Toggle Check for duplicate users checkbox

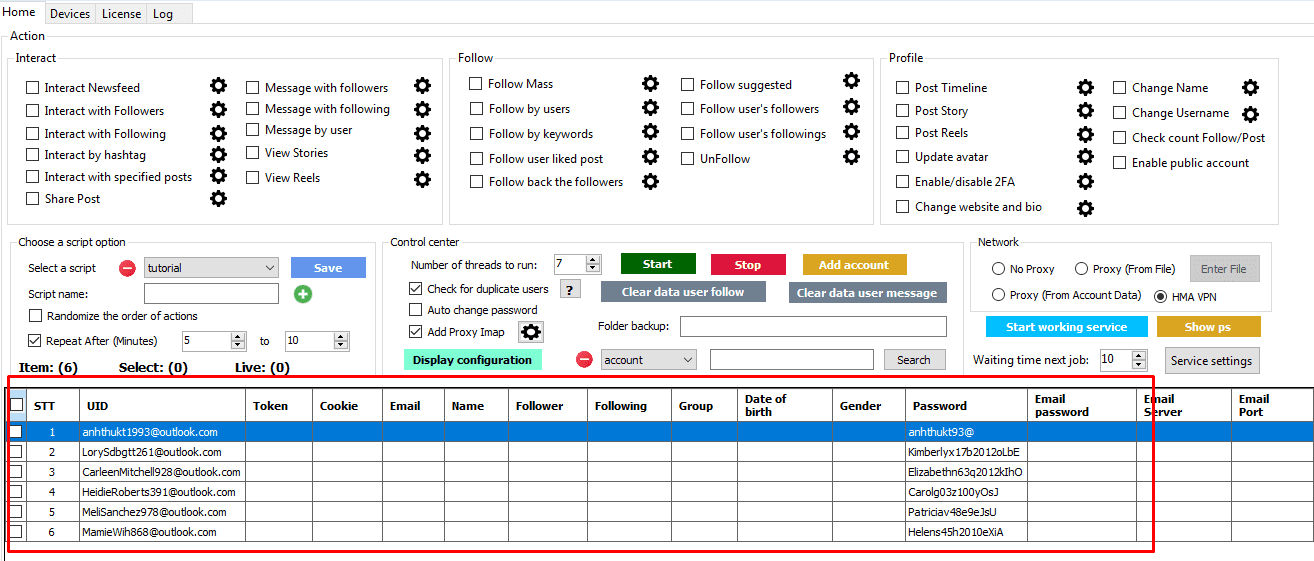[416, 289]
